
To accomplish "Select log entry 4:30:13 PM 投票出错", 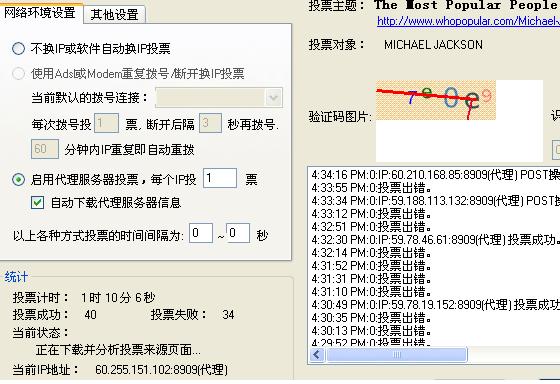I will click(371, 330).
